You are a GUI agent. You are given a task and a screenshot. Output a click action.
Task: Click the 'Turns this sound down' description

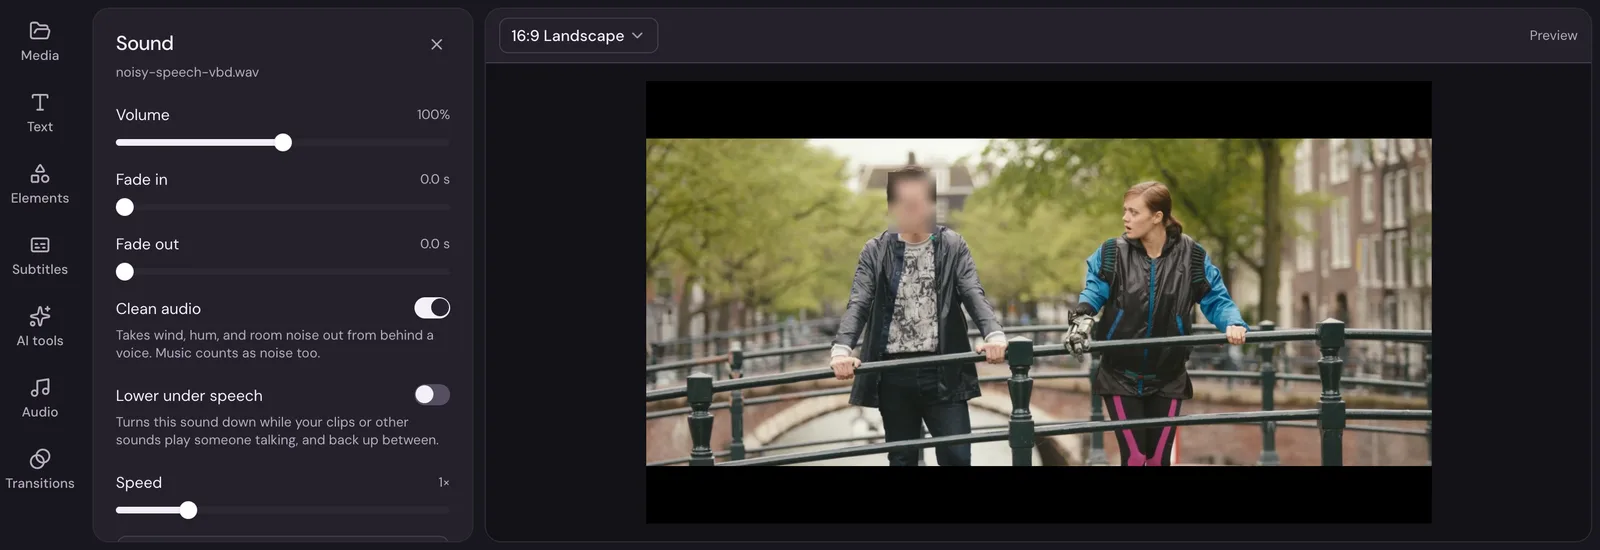coord(277,431)
